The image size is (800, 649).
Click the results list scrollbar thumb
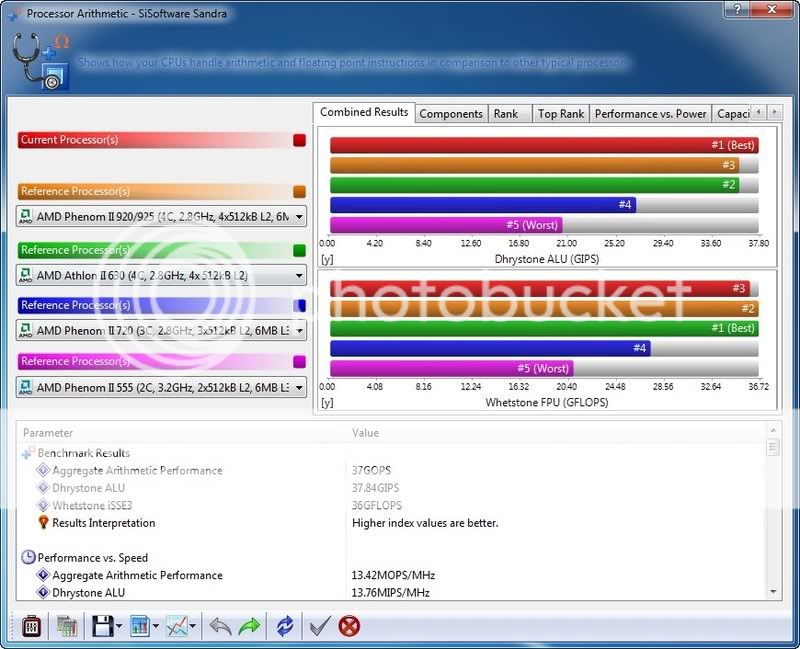773,447
